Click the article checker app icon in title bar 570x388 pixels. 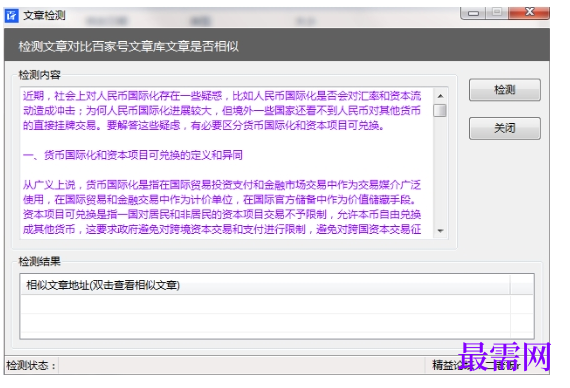click(x=12, y=15)
